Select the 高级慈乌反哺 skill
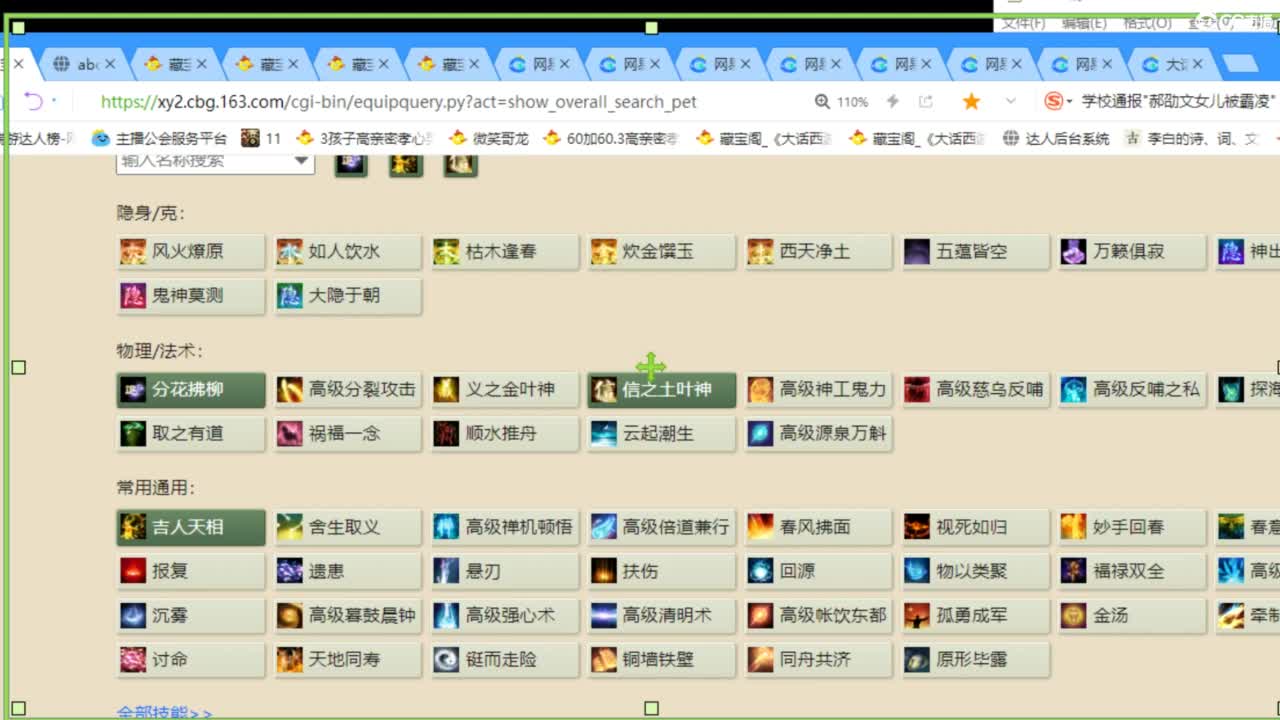 point(976,390)
